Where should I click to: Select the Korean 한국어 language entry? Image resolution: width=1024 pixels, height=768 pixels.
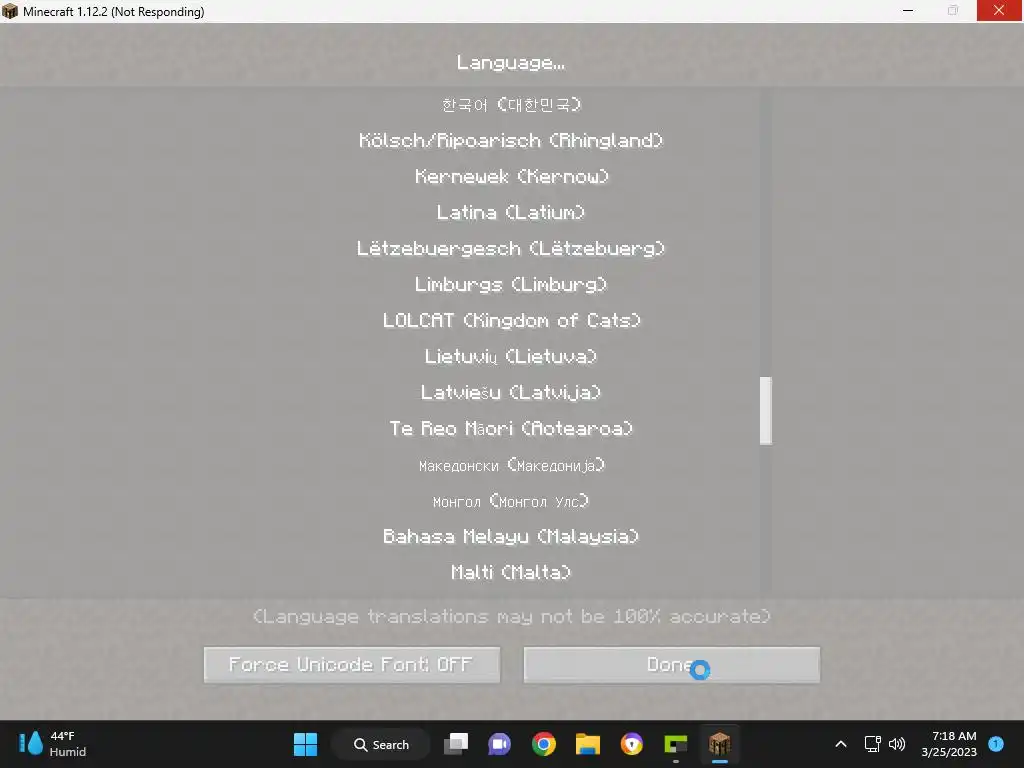511,104
